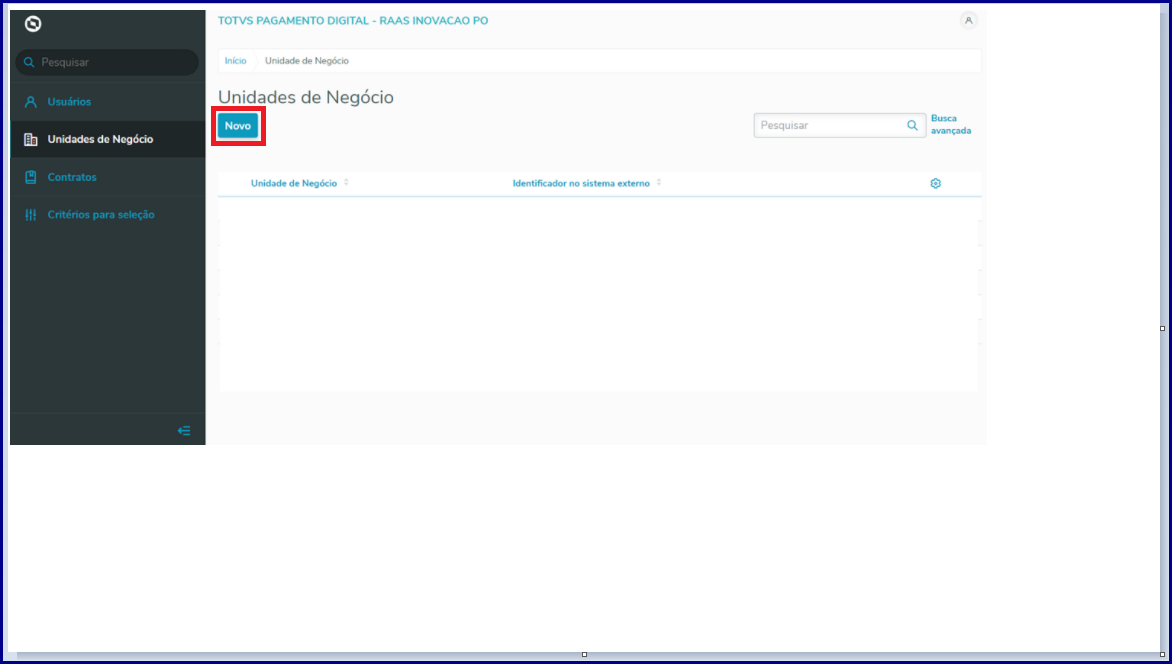Sort by Identificador no sistema externo arrows
Image resolution: width=1172 pixels, height=664 pixels.
[659, 182]
